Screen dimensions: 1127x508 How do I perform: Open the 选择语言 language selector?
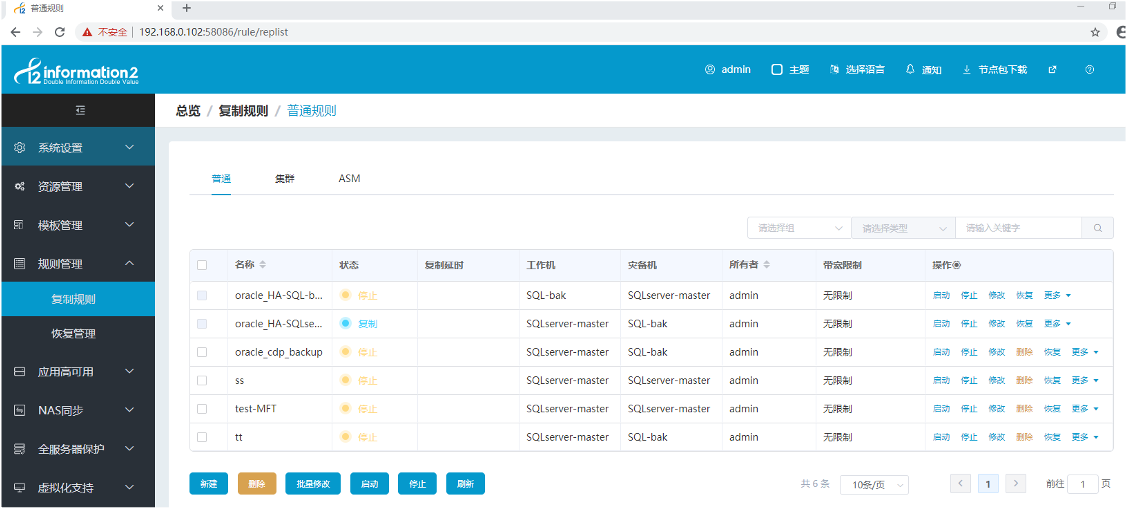pos(857,70)
